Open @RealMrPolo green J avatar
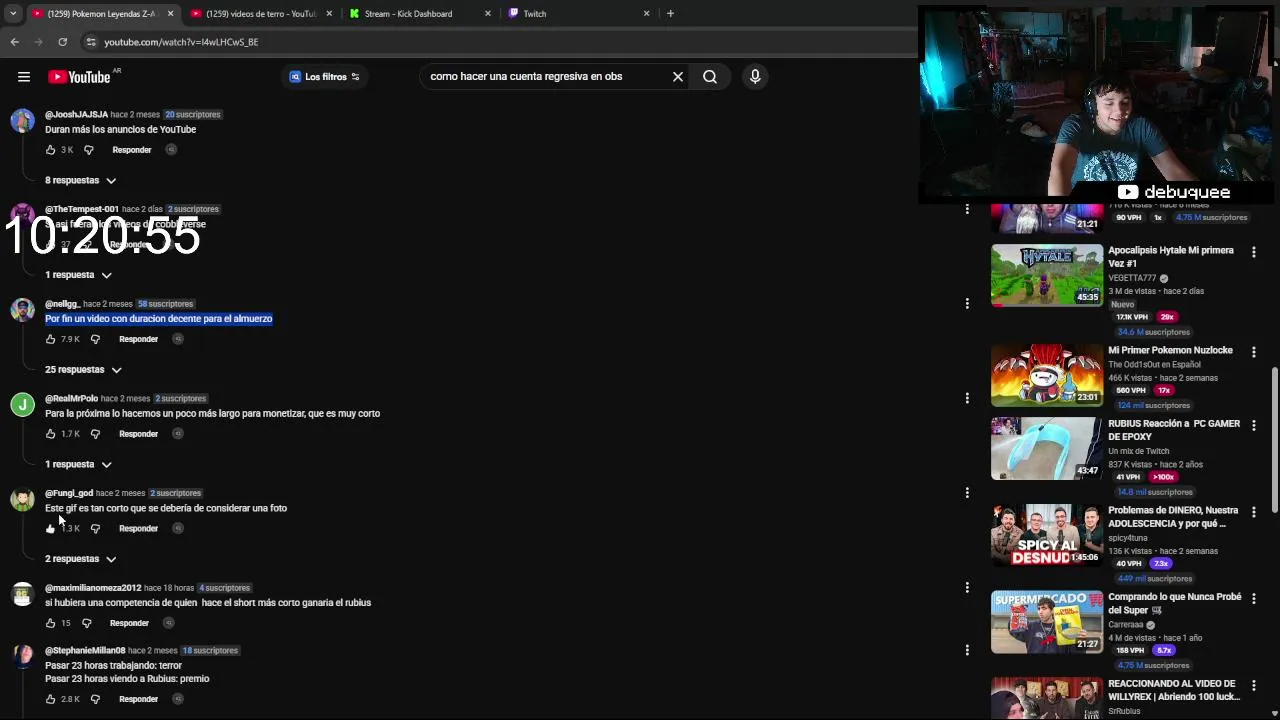 [x=22, y=405]
